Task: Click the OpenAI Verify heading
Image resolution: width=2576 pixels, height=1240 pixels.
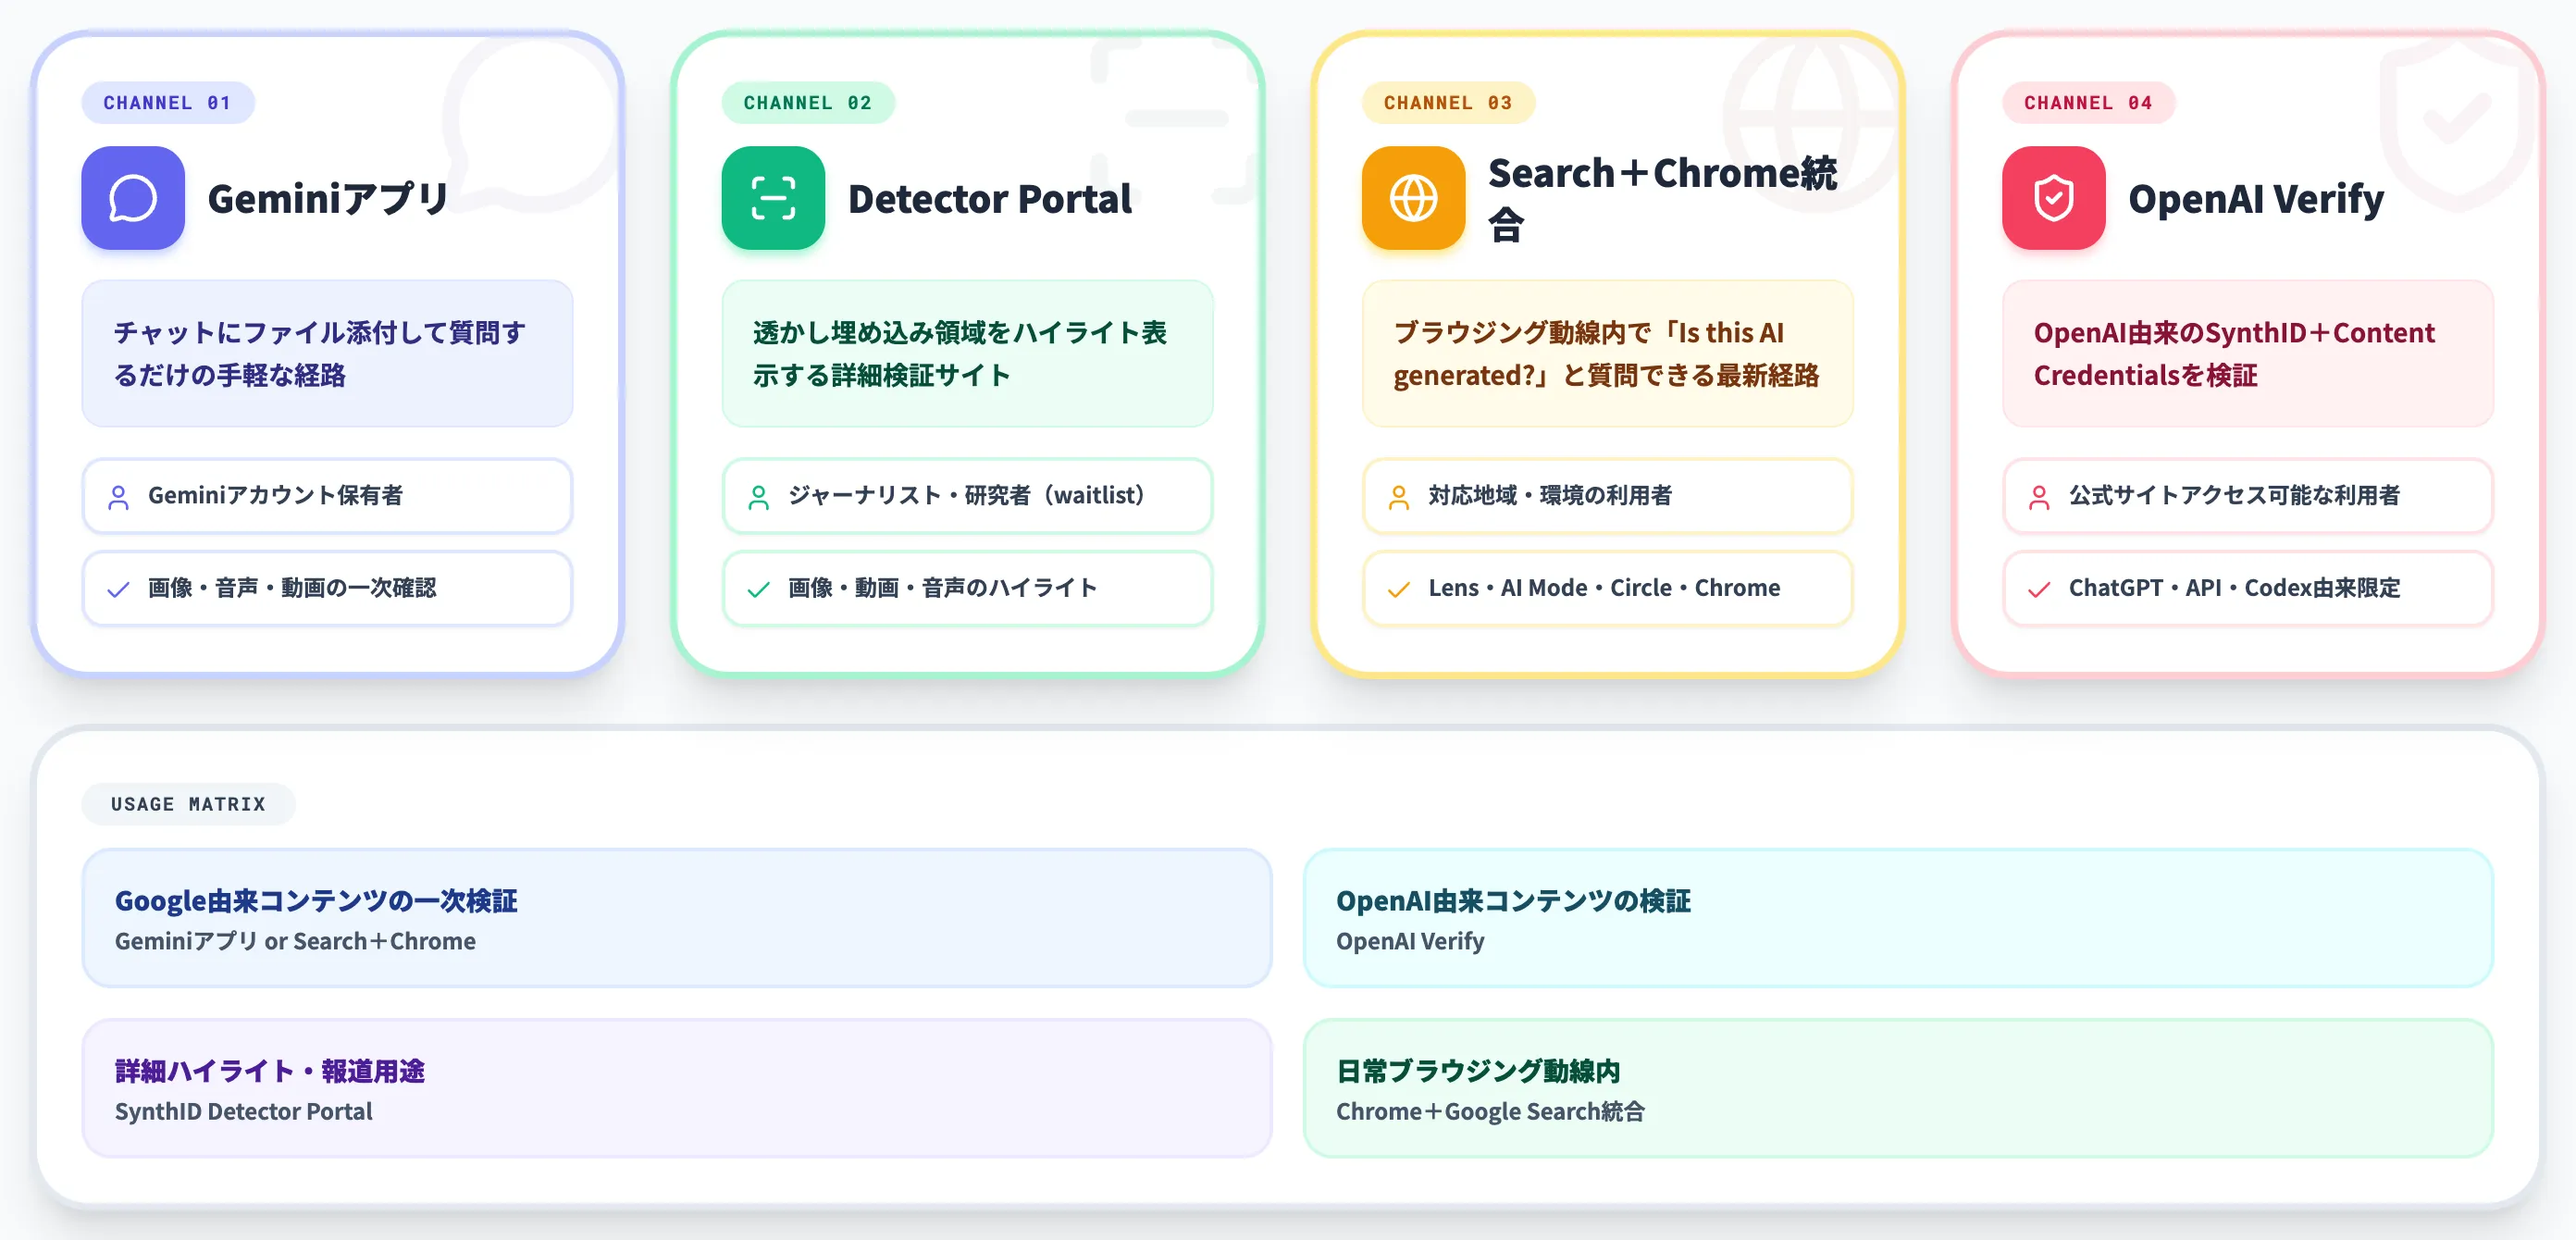Action: tap(2256, 198)
